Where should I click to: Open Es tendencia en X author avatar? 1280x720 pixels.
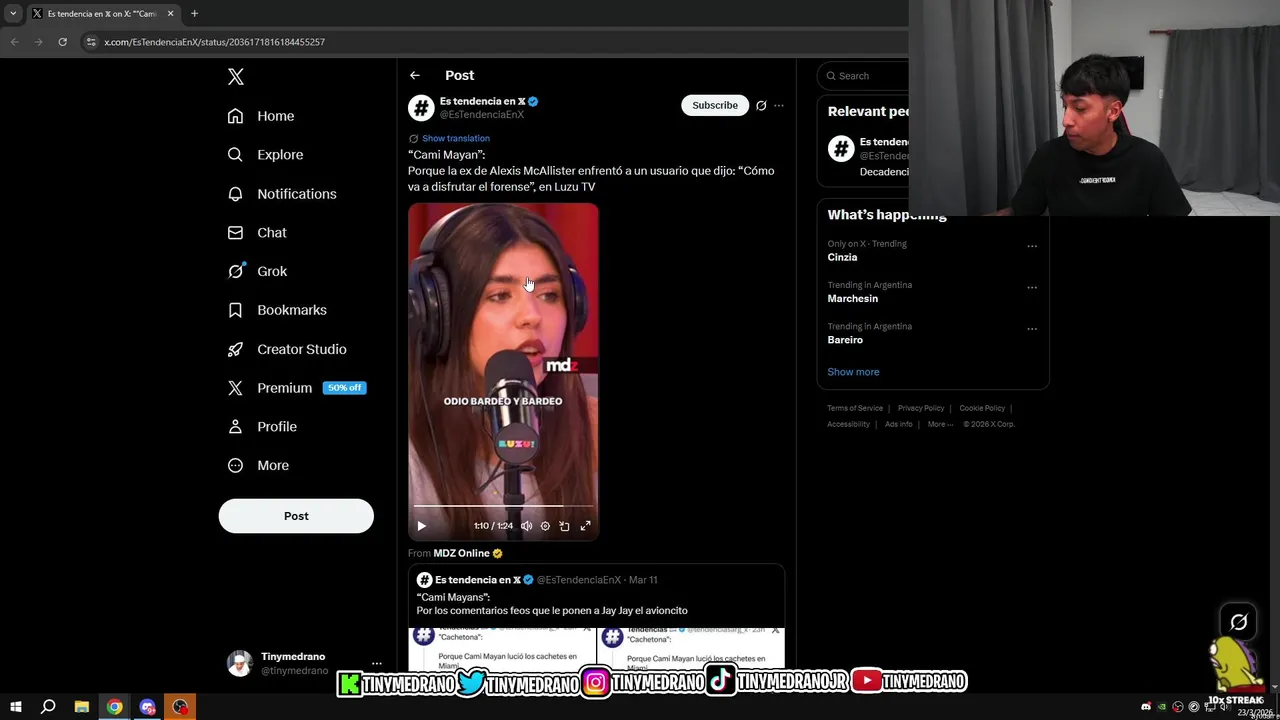(421, 107)
